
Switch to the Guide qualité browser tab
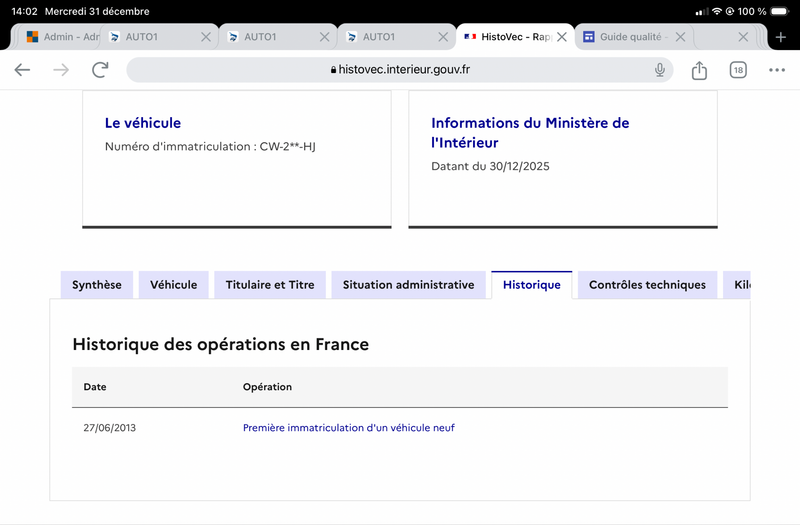[x=625, y=37]
